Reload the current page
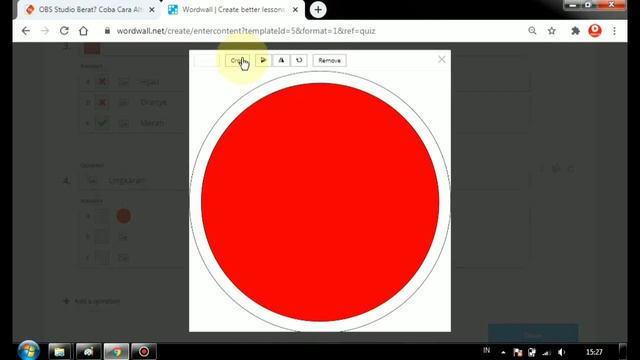This screenshot has width=640, height=360. (64, 31)
